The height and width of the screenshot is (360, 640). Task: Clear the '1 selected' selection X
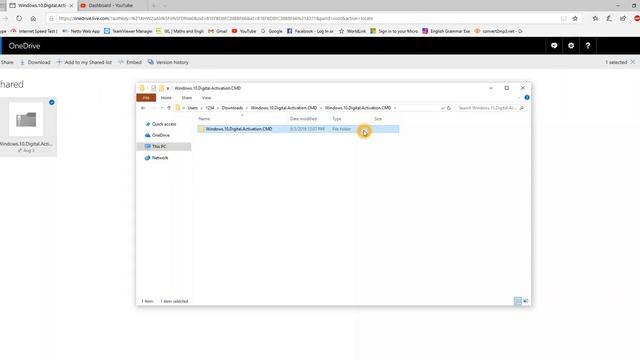click(633, 62)
